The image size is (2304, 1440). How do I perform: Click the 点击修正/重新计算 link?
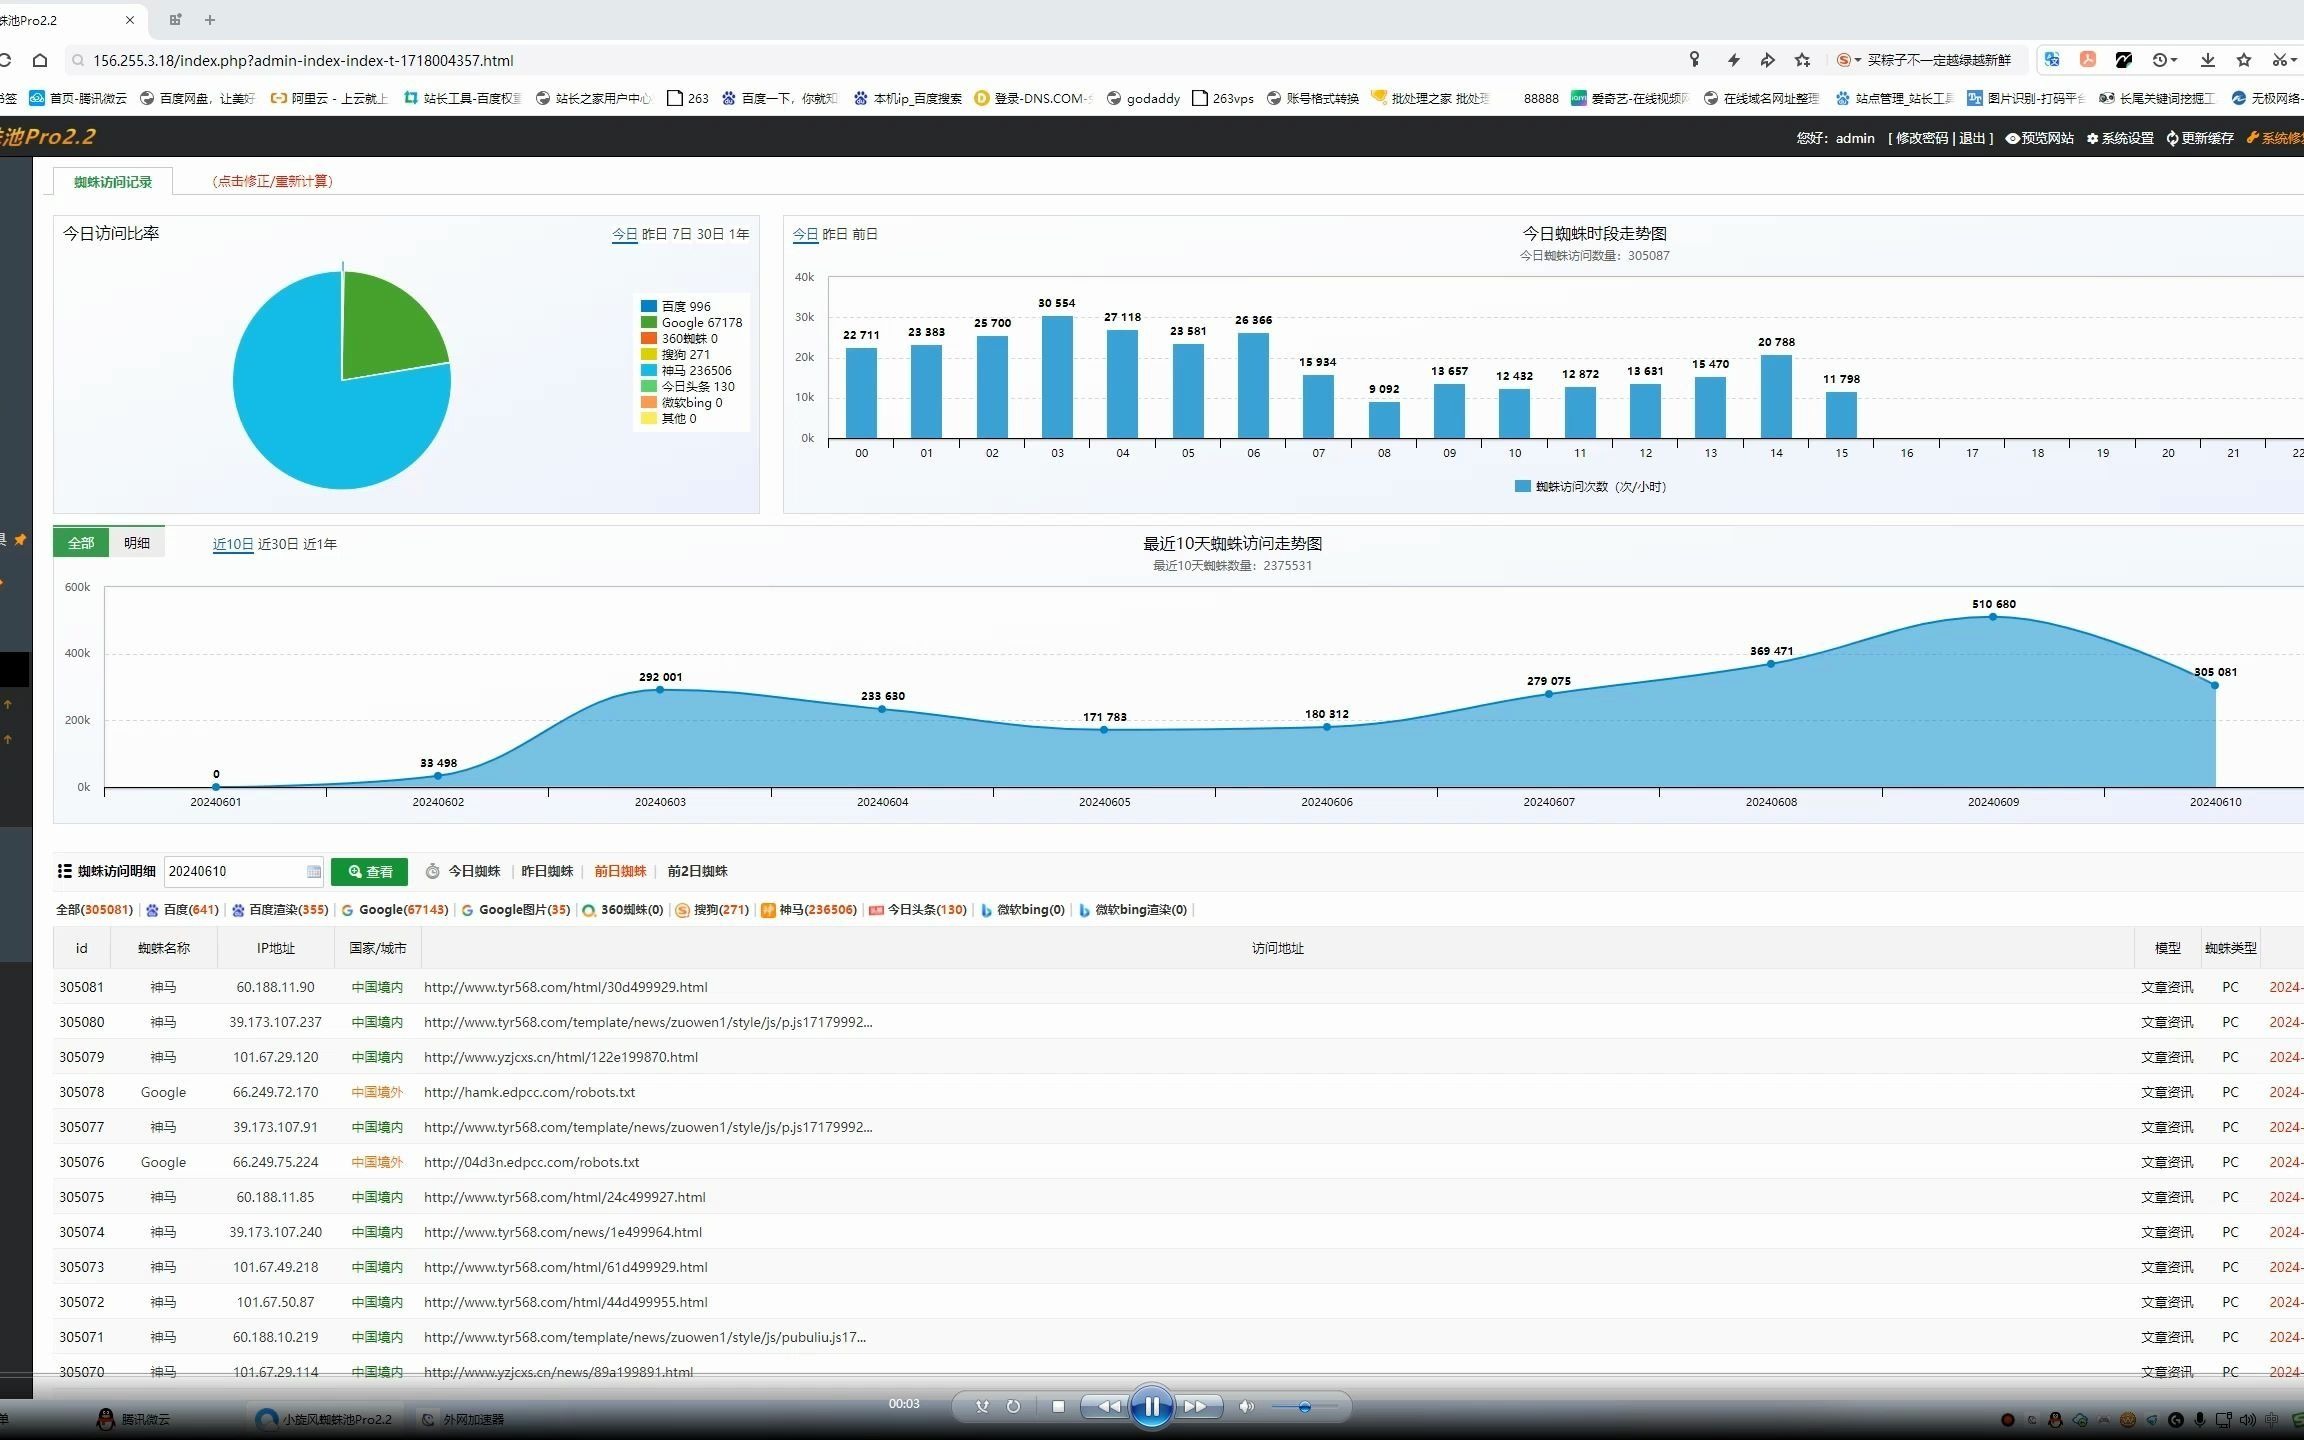272,181
